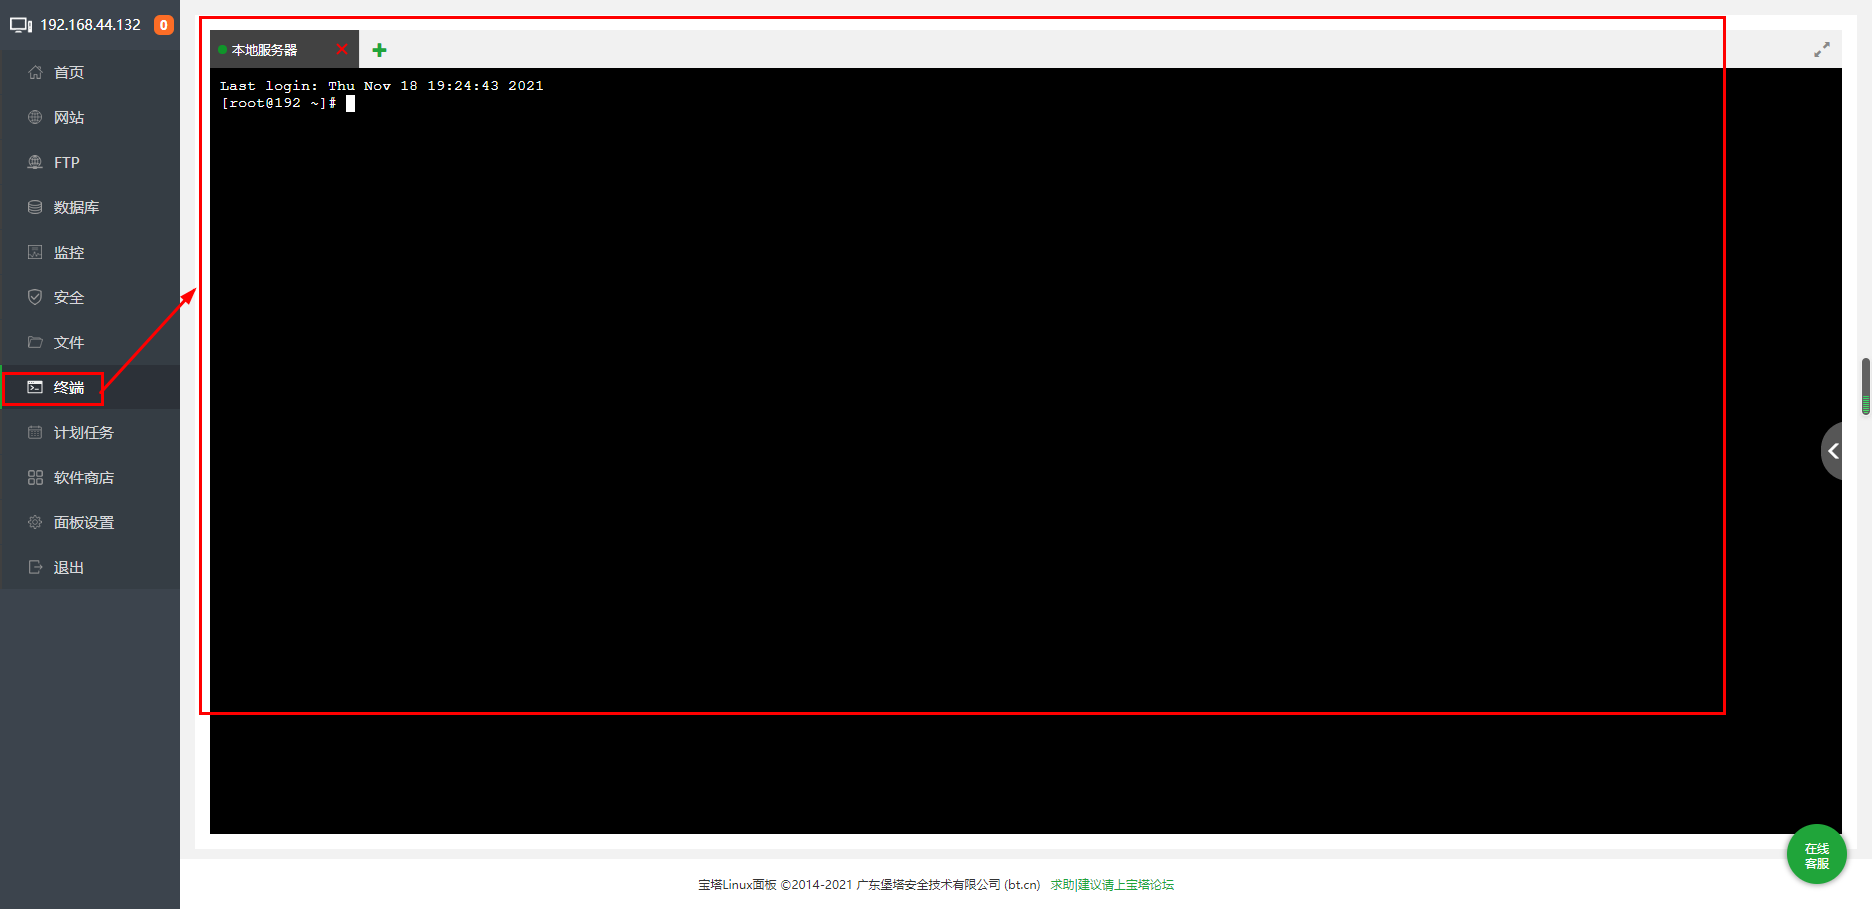
Task: Open the 首页 menu item
Action: click(90, 72)
